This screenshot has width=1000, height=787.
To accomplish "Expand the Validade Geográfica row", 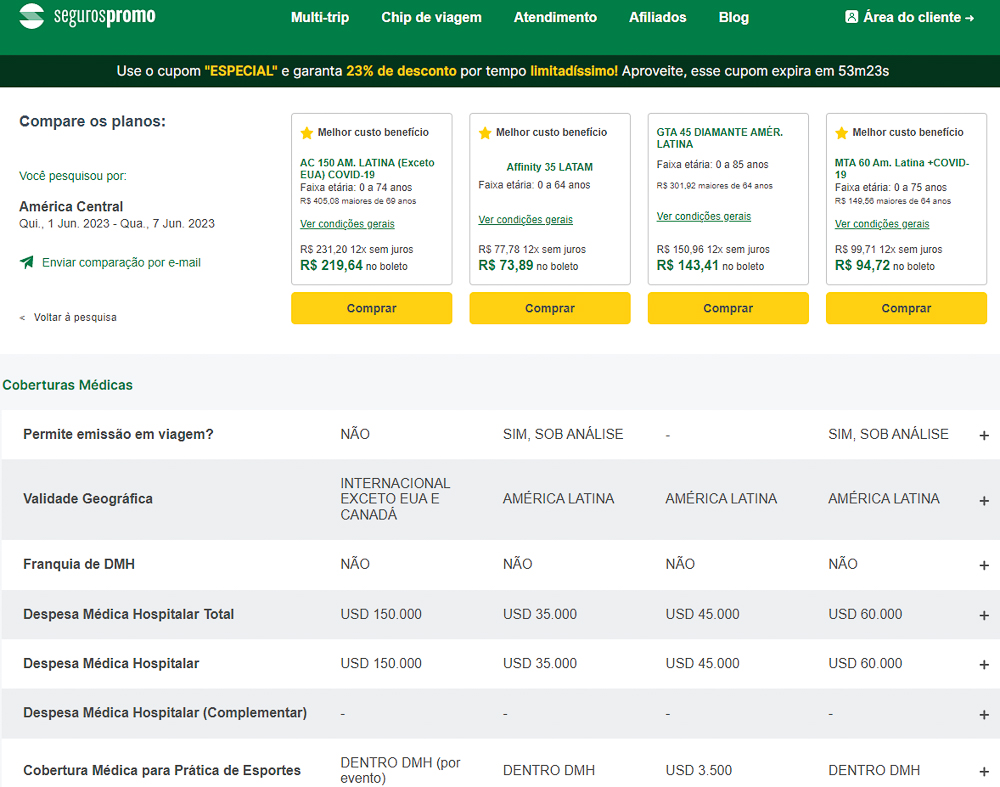I will coord(984,501).
